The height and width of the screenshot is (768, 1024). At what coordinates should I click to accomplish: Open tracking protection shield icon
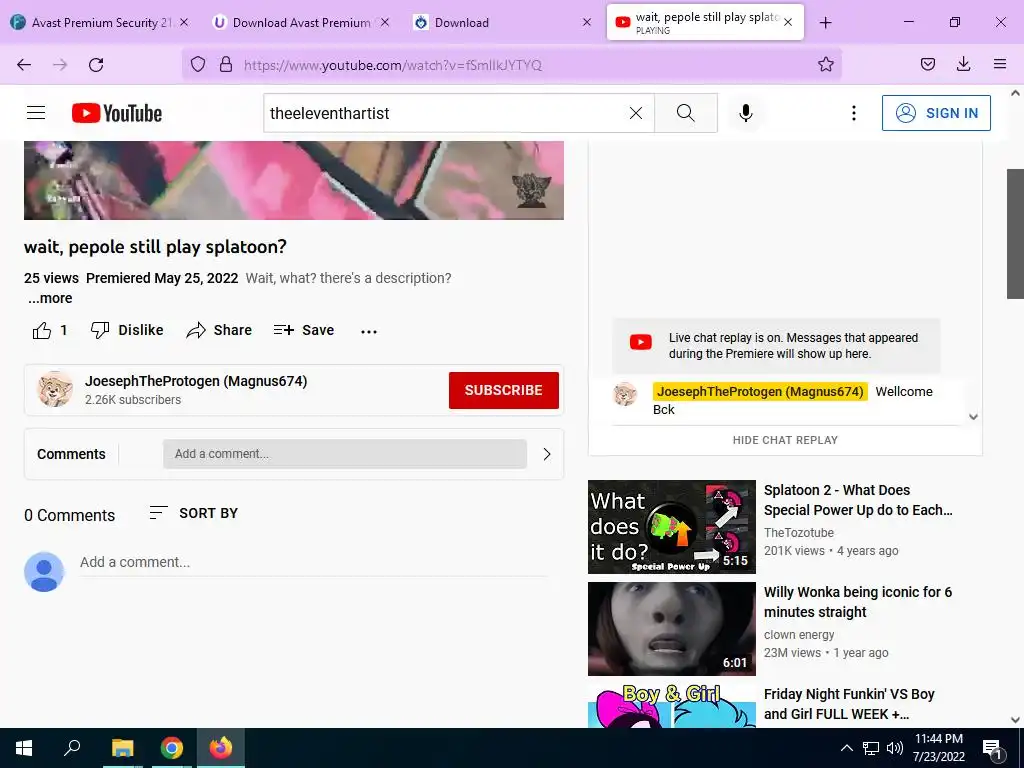pos(198,64)
